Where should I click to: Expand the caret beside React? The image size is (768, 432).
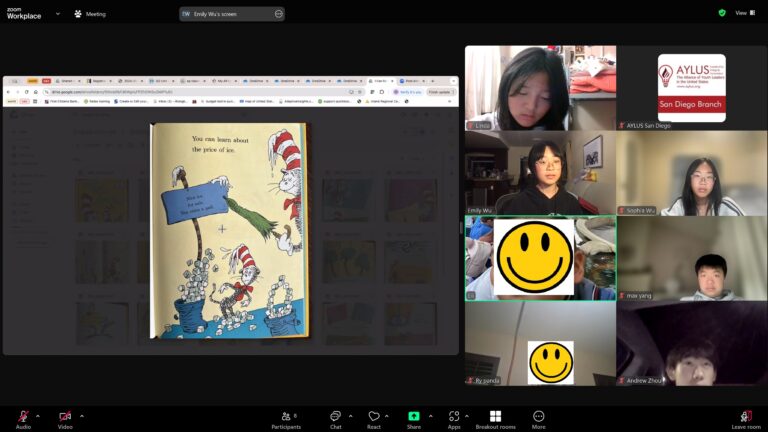[x=387, y=416]
